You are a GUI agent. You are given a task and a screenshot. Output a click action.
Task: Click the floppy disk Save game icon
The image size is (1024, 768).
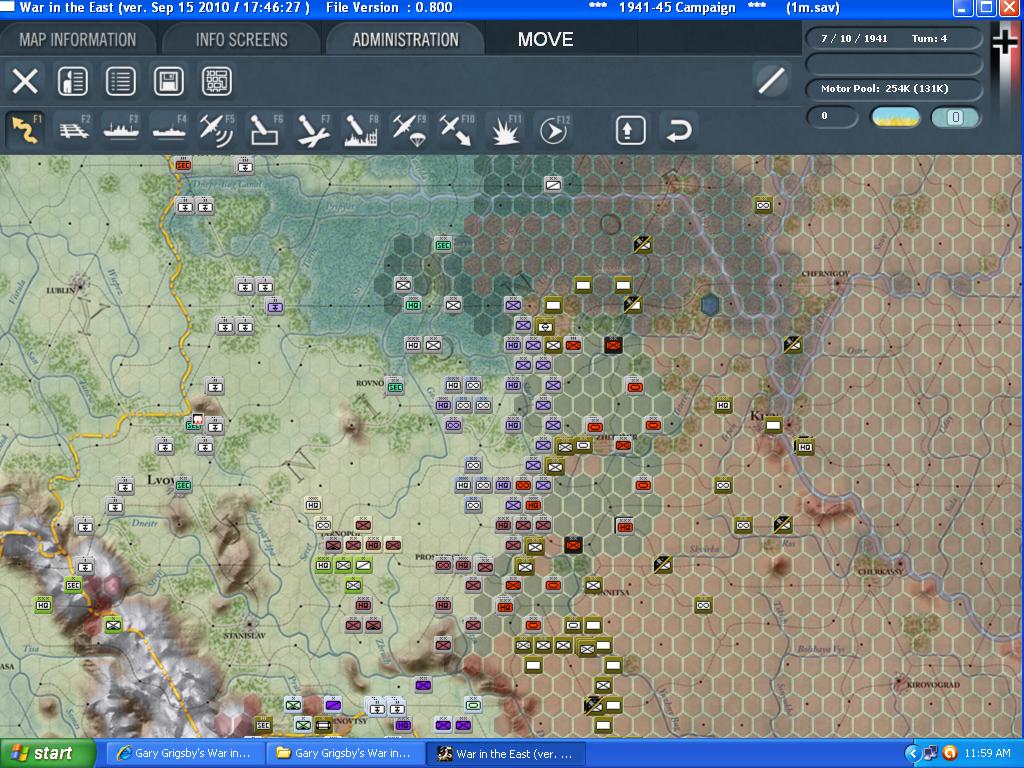click(168, 82)
